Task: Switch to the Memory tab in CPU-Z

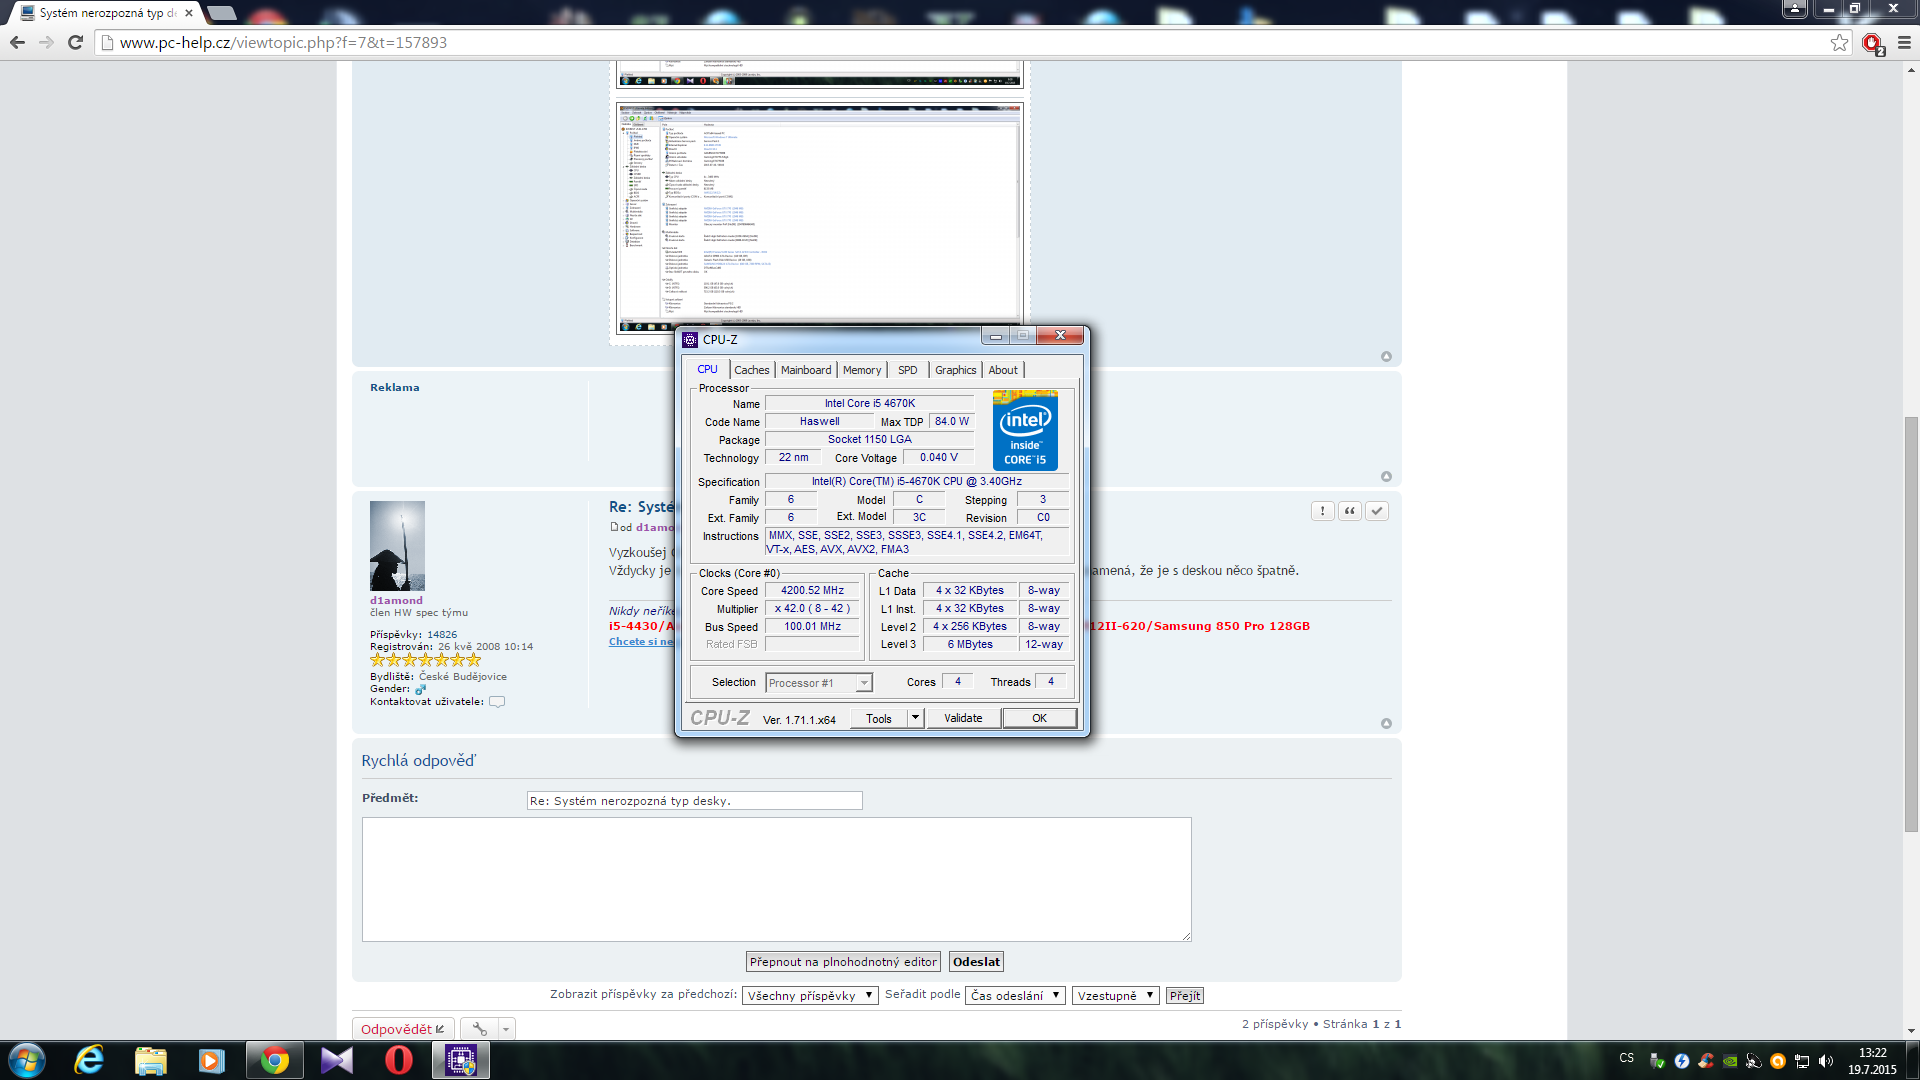Action: (861, 370)
